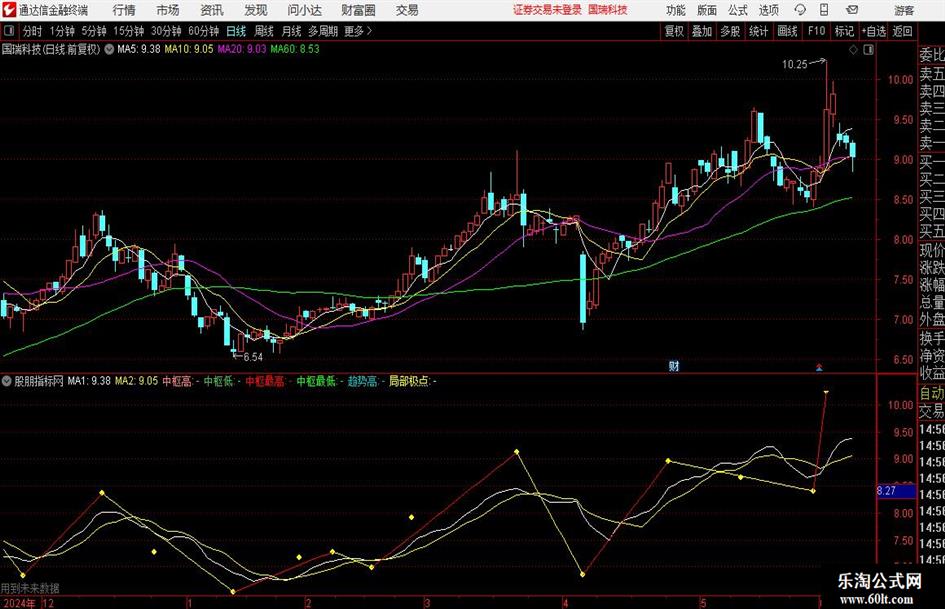Open the 公式 menu
The width and height of the screenshot is (945, 609).
click(x=738, y=10)
